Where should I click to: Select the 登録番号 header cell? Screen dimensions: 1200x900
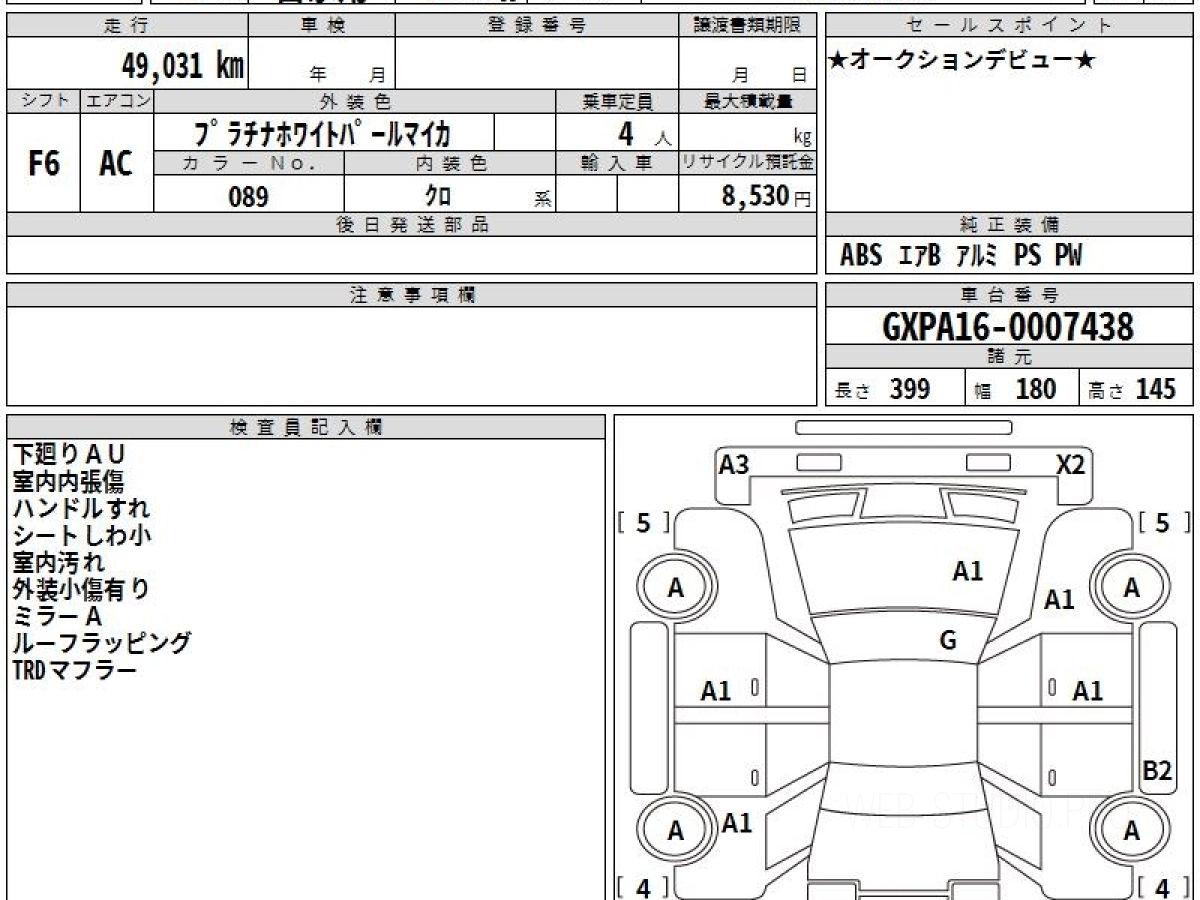(x=536, y=26)
